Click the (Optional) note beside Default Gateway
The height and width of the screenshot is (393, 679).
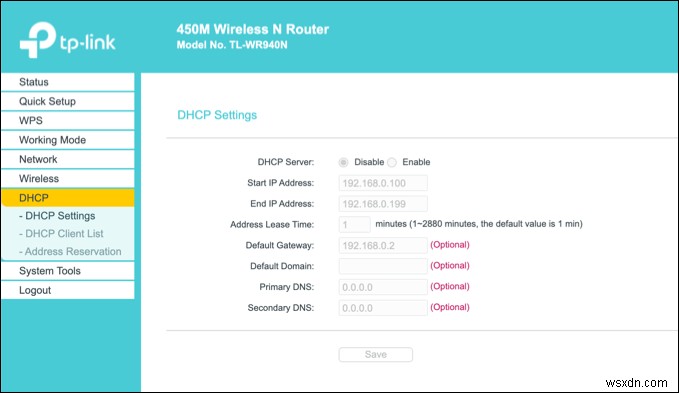449,245
